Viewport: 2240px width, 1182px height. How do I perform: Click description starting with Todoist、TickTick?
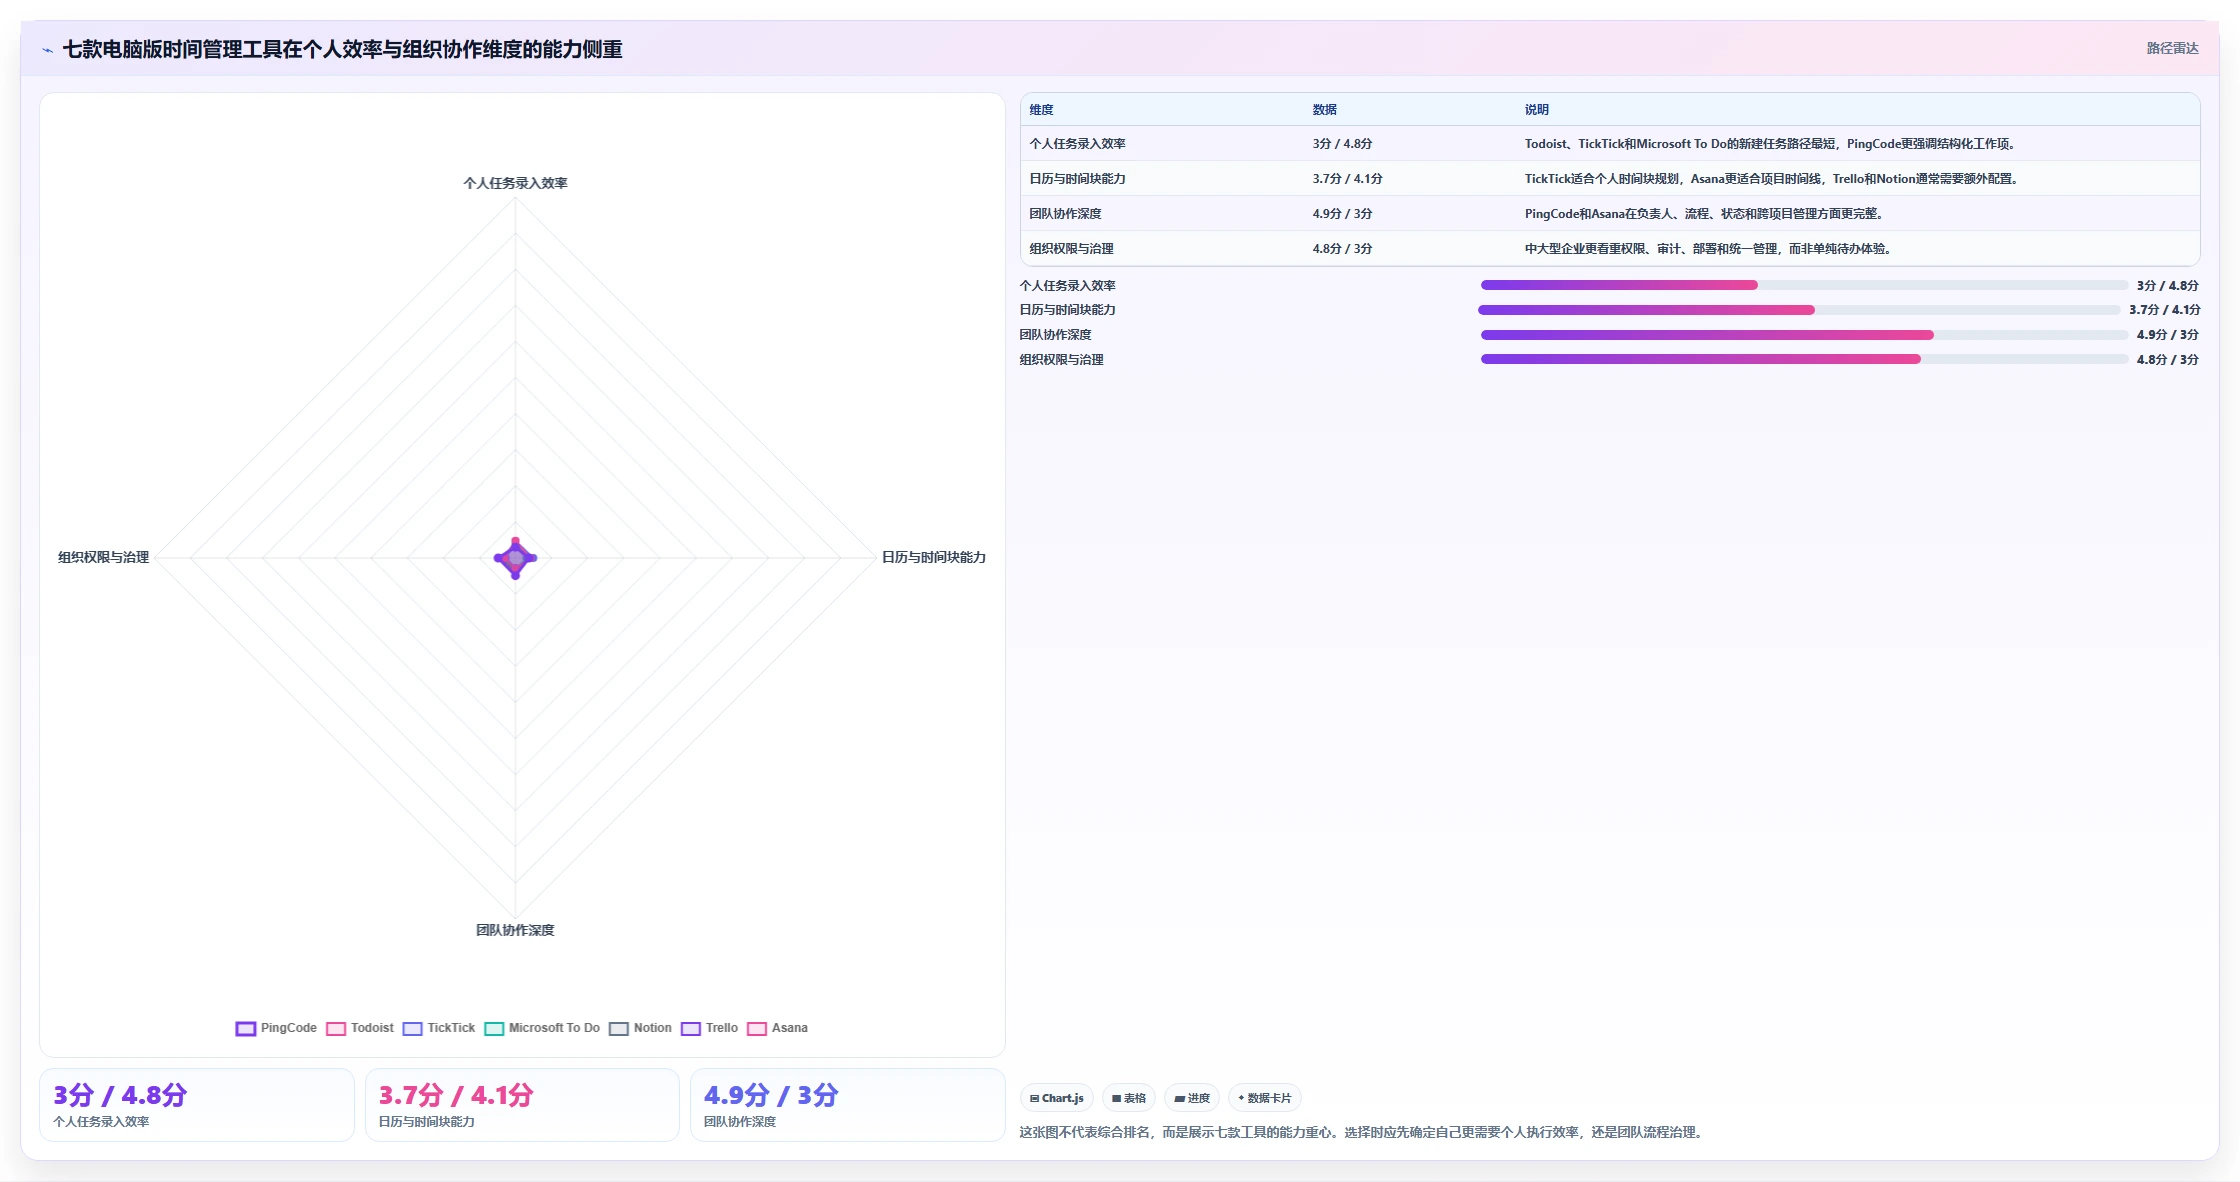(x=1771, y=144)
